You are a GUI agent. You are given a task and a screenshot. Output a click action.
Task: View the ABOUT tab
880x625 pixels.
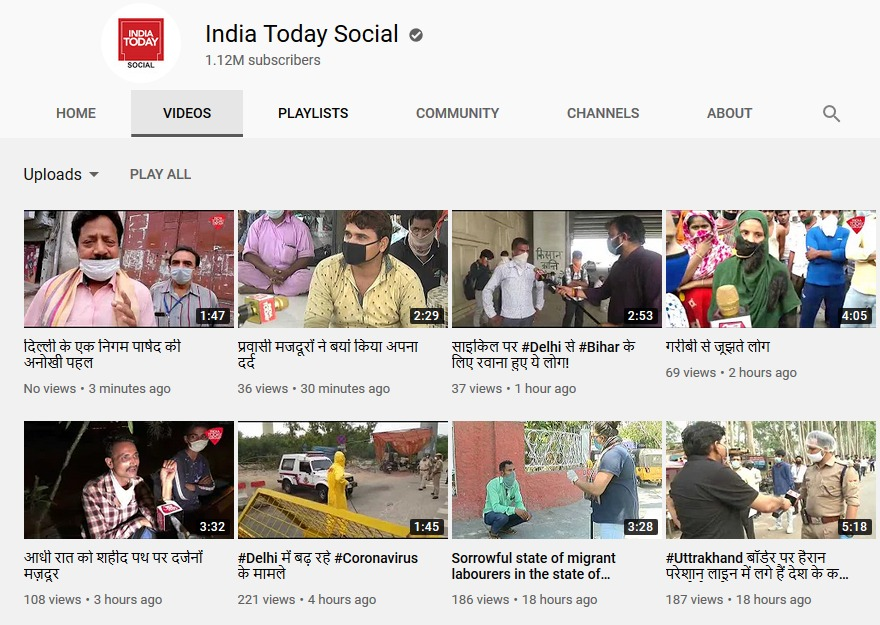coord(729,113)
